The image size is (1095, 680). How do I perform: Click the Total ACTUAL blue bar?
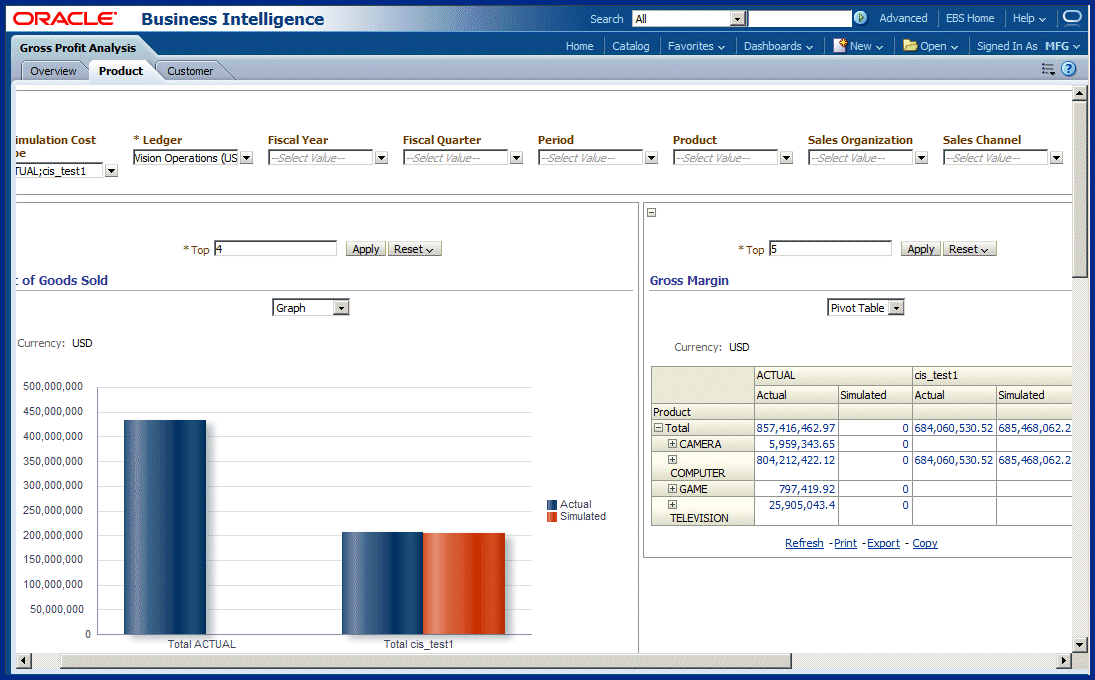pos(166,527)
